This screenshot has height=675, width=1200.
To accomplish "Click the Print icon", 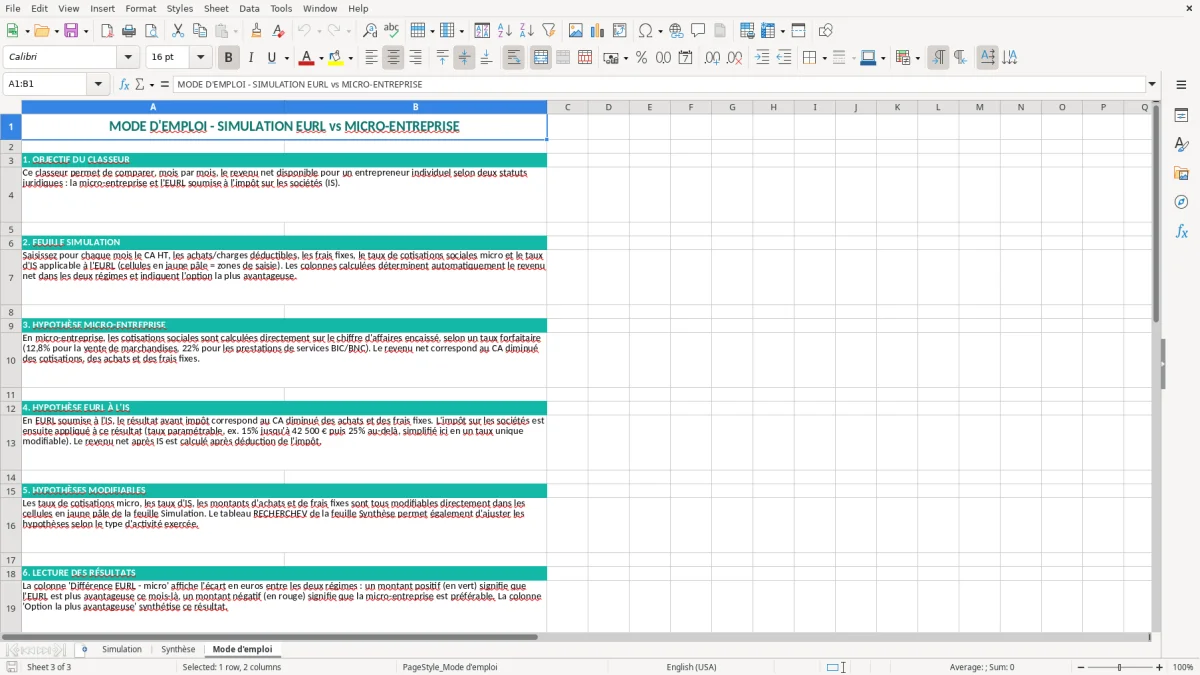I will (x=129, y=31).
